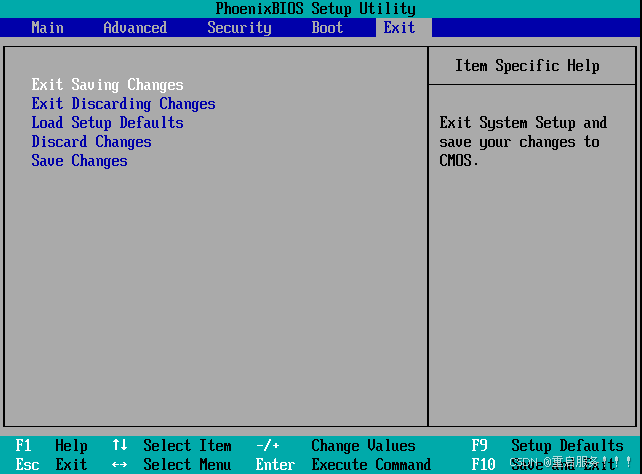Screen dimensions: 642x474
Task: Click the Esc Exit legend
Action: (x=51, y=465)
